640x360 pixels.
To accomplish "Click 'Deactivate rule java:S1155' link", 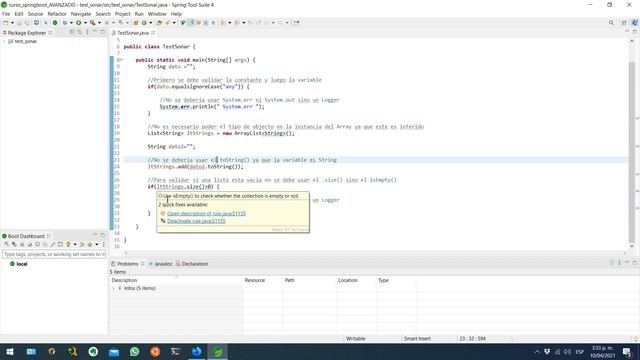I will (x=196, y=221).
